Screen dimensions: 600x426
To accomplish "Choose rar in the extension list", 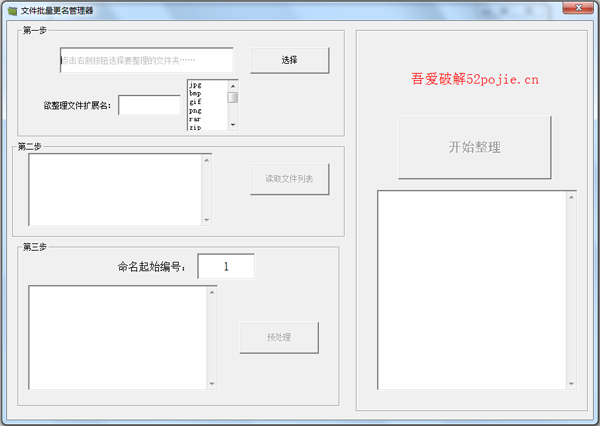I will point(196,119).
